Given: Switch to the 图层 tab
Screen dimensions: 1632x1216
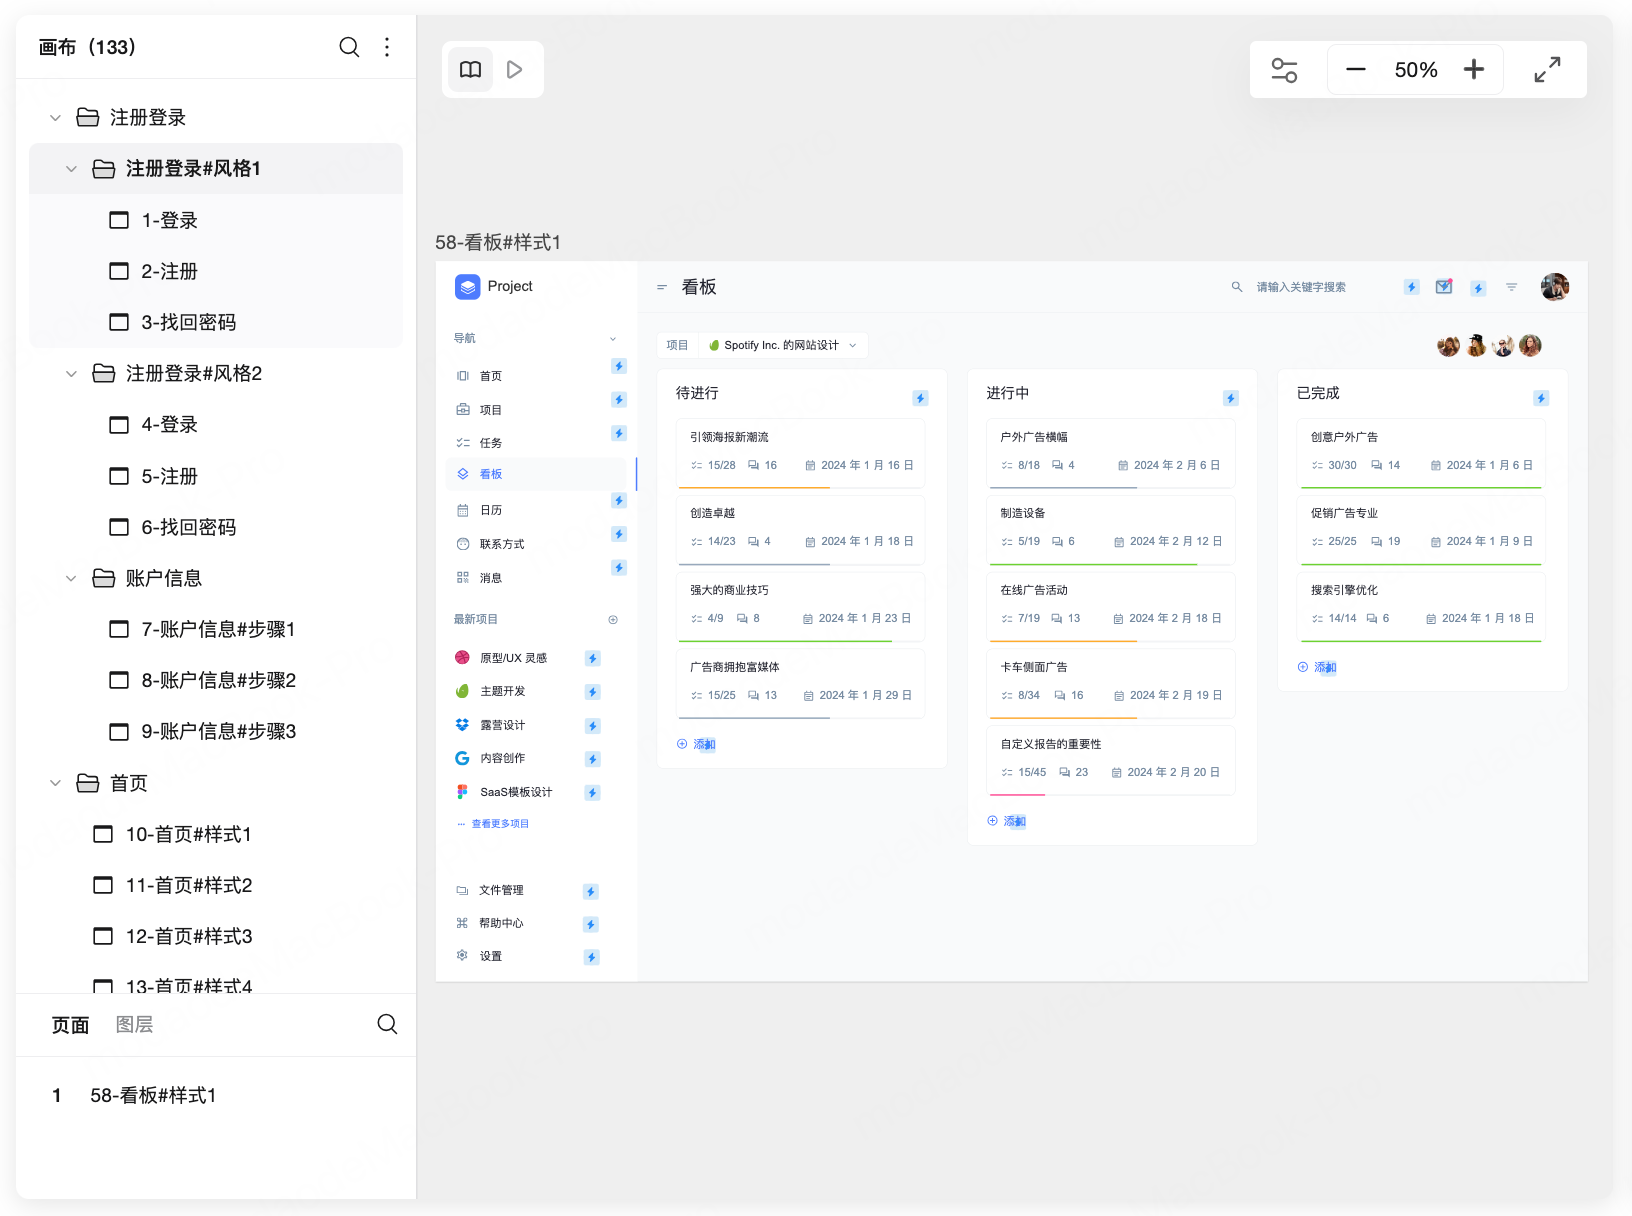Looking at the screenshot, I should 134,1025.
